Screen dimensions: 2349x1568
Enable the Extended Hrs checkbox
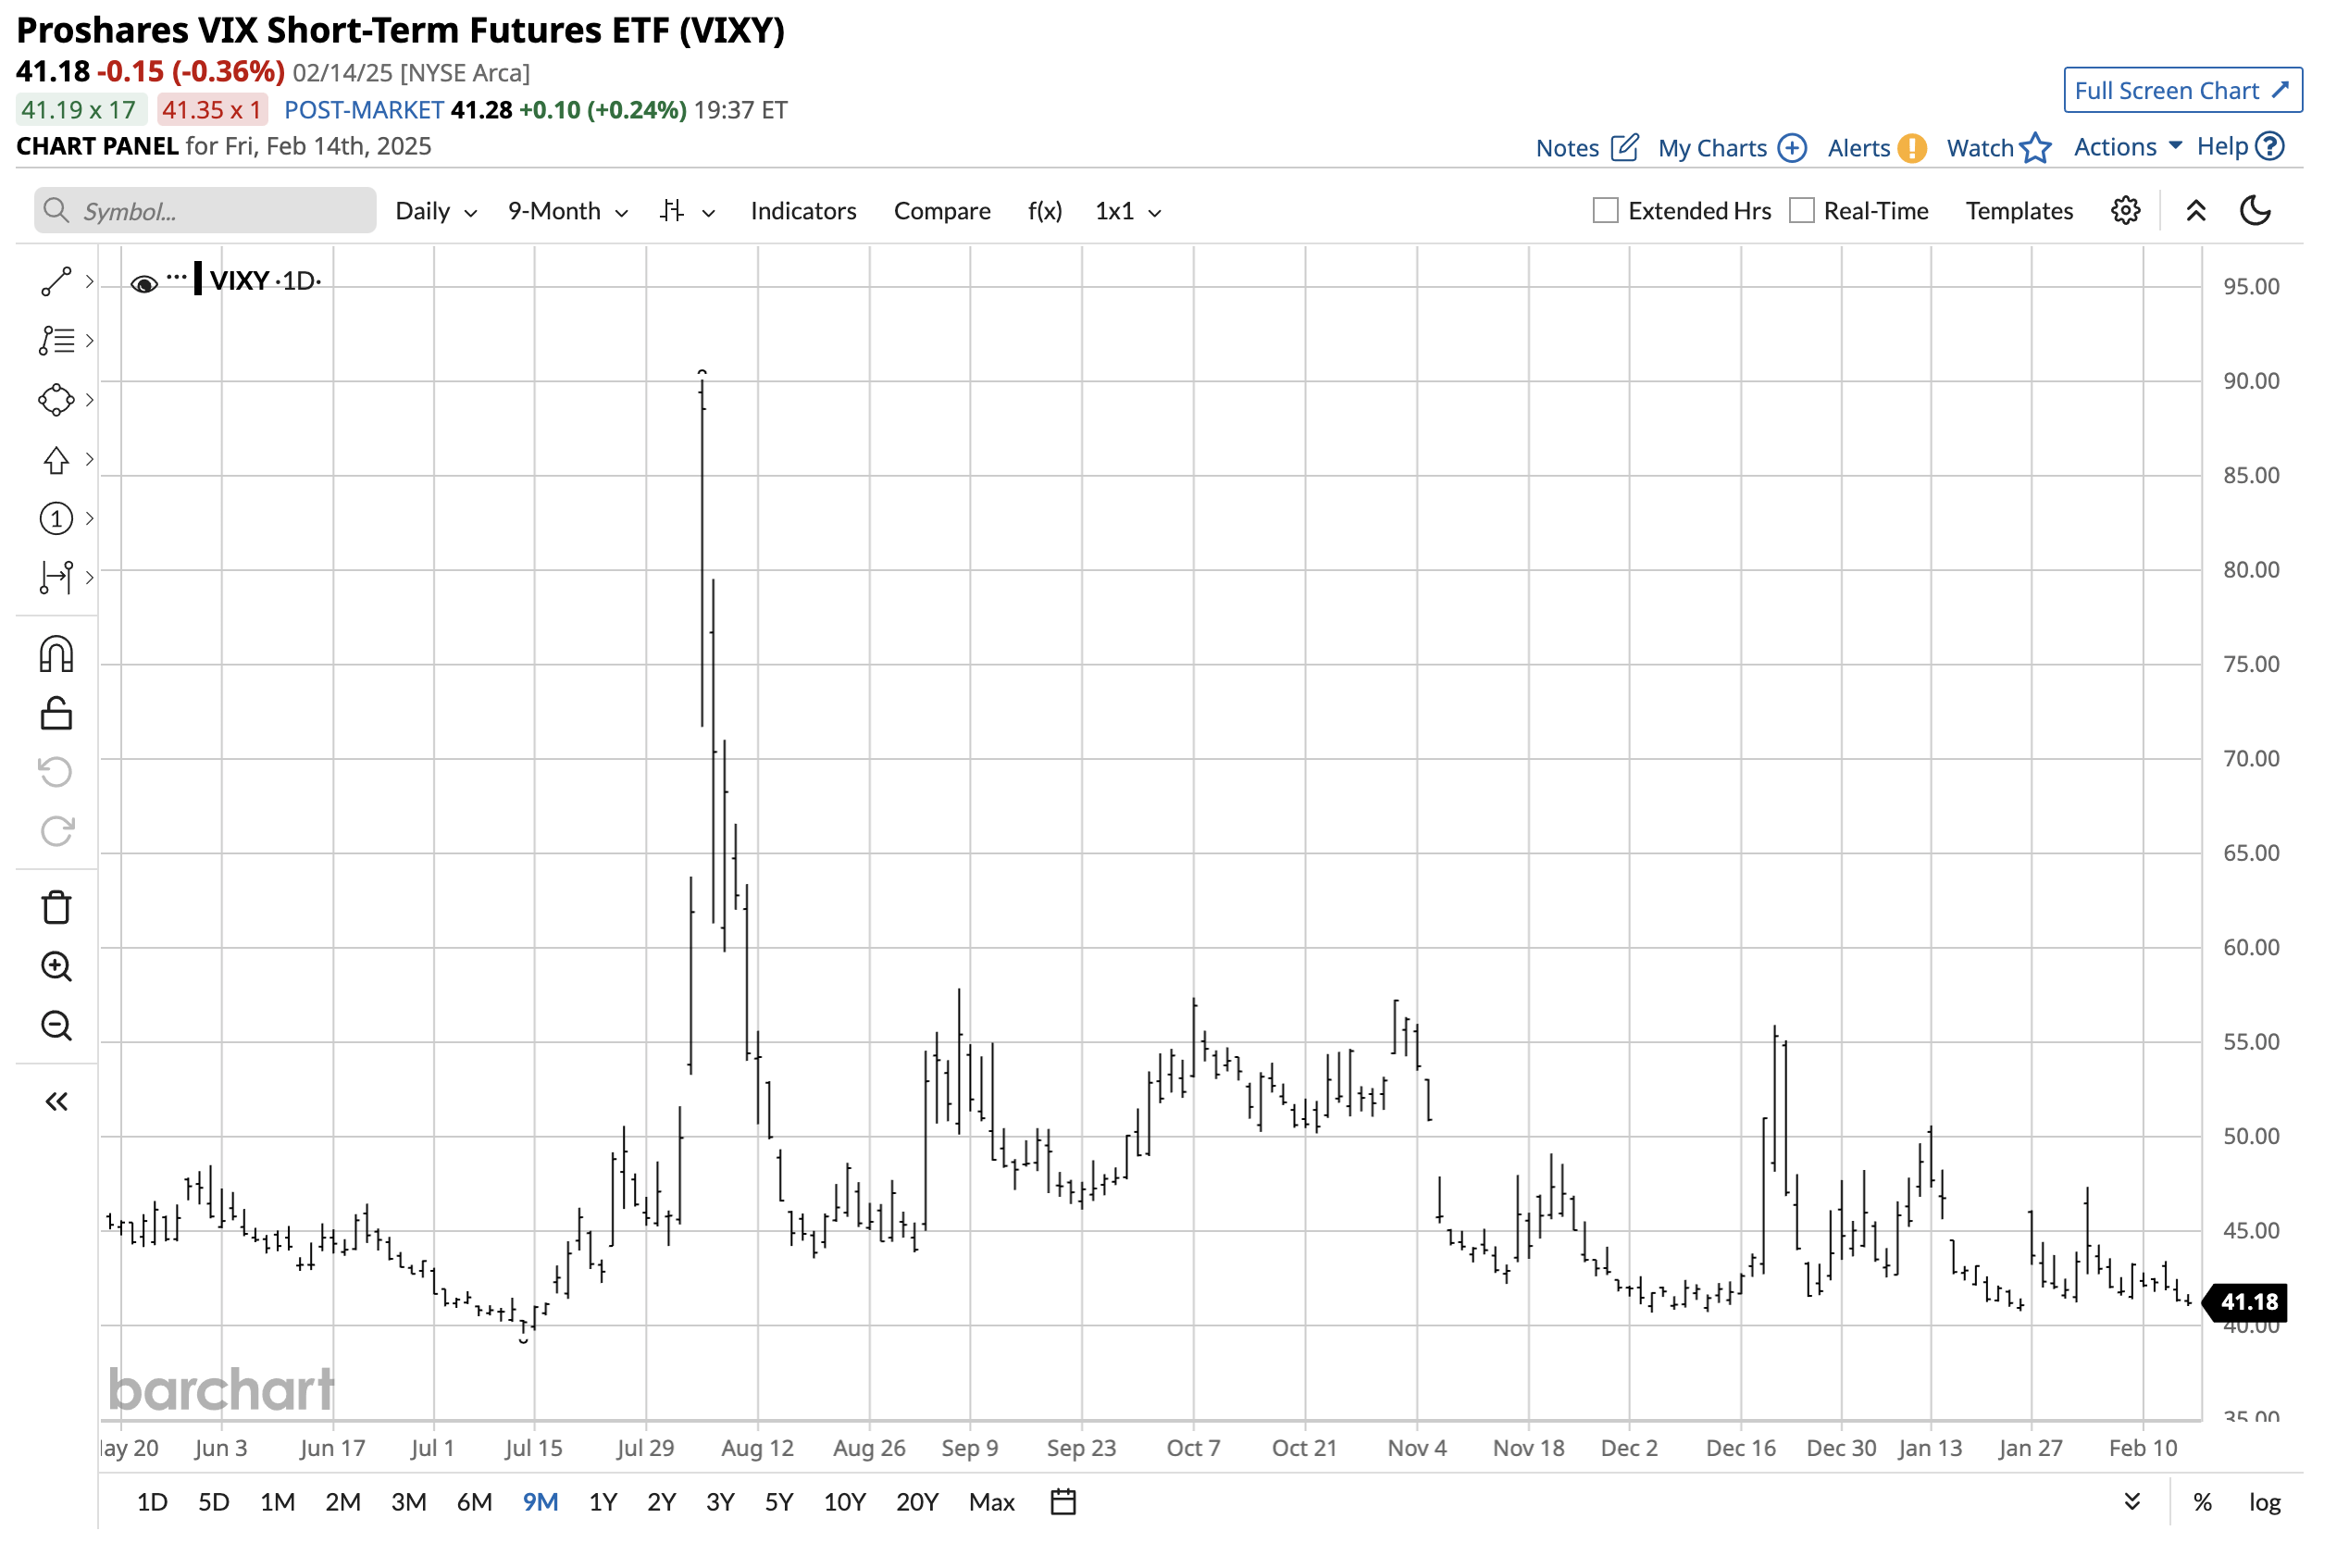1604,210
